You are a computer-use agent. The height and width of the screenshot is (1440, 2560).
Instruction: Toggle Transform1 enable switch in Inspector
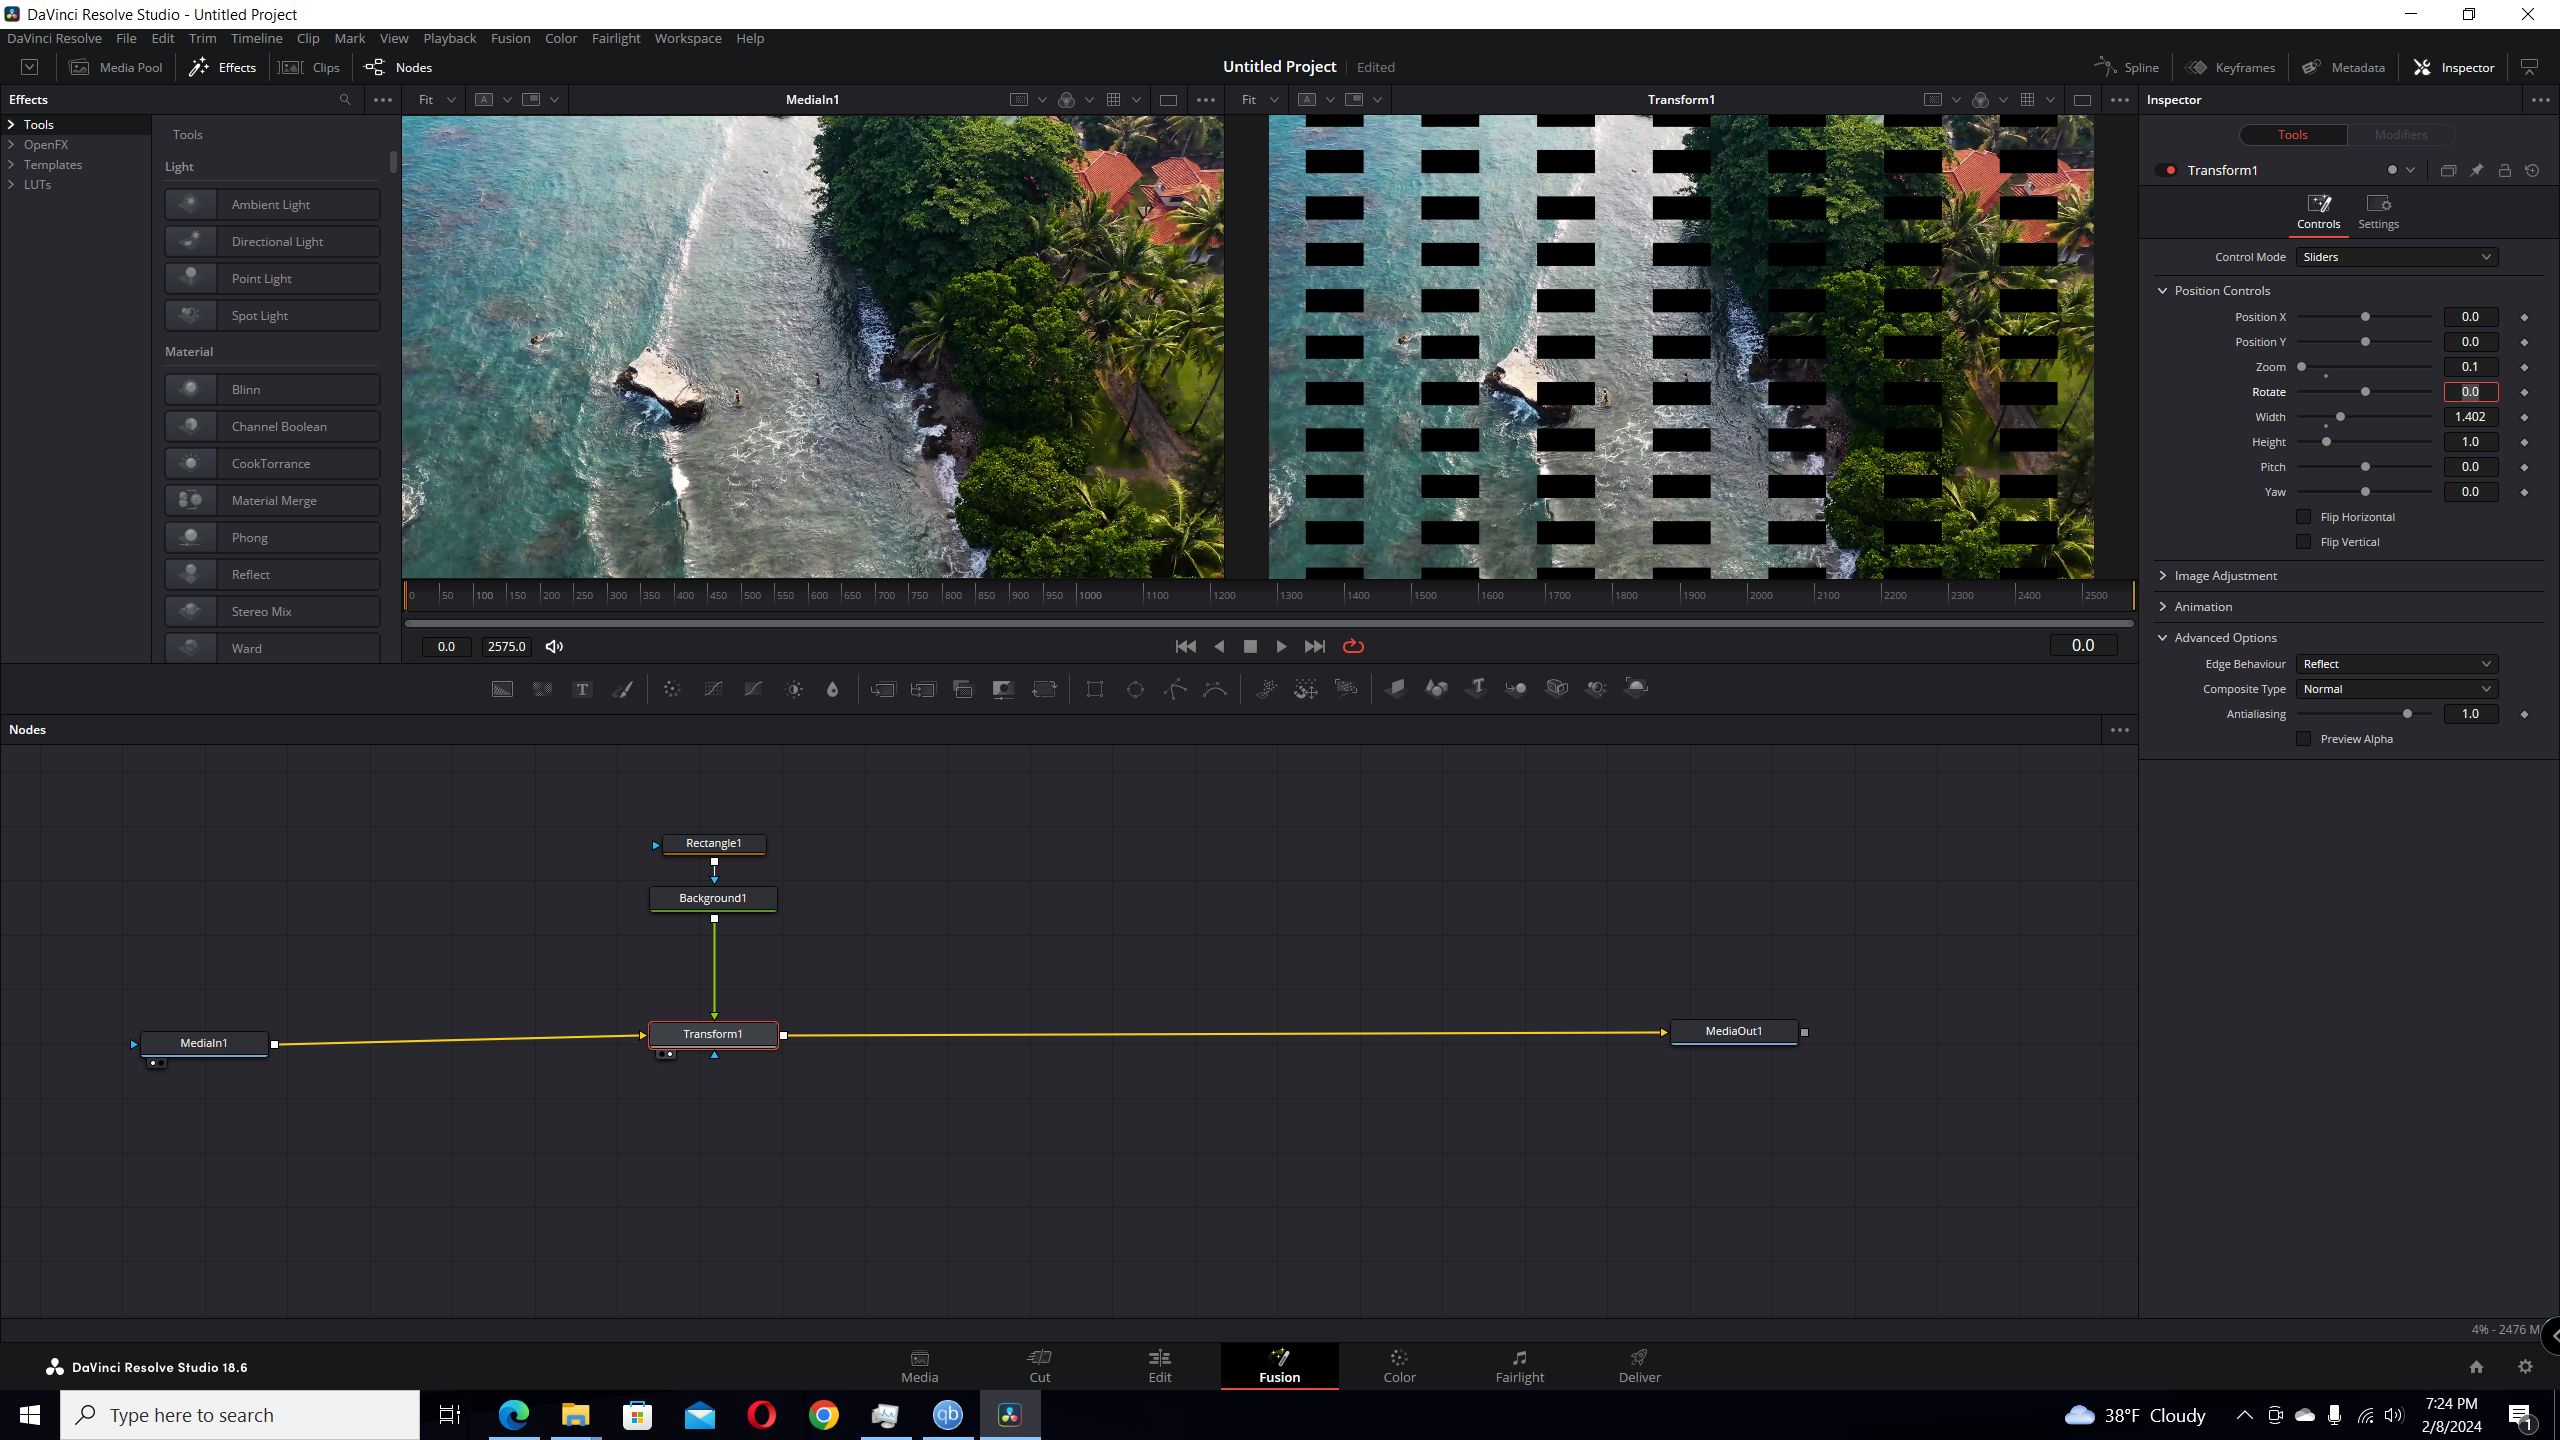[2168, 171]
